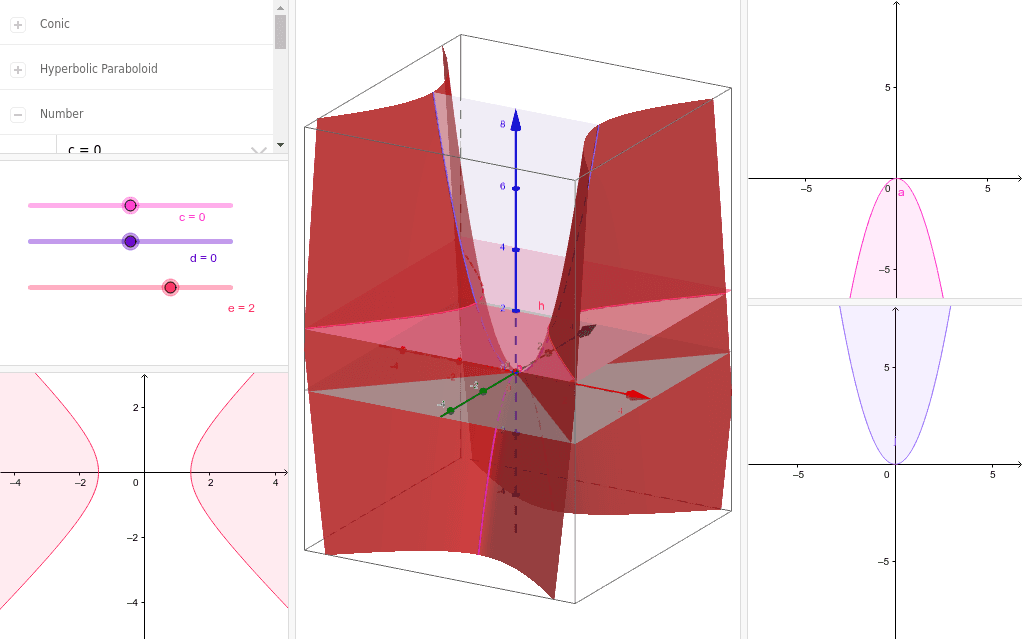This screenshot has width=1024, height=641.
Task: Click the point at 4 on z-axis
Action: coord(516,250)
